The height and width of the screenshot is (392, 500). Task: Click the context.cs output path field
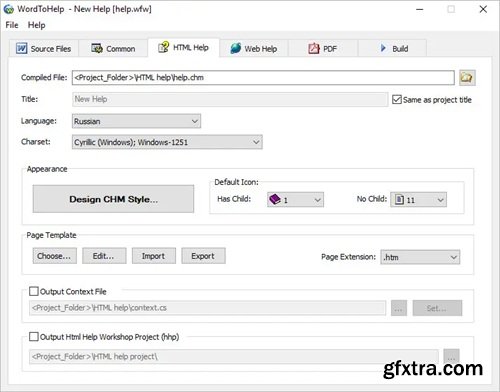tap(207, 308)
